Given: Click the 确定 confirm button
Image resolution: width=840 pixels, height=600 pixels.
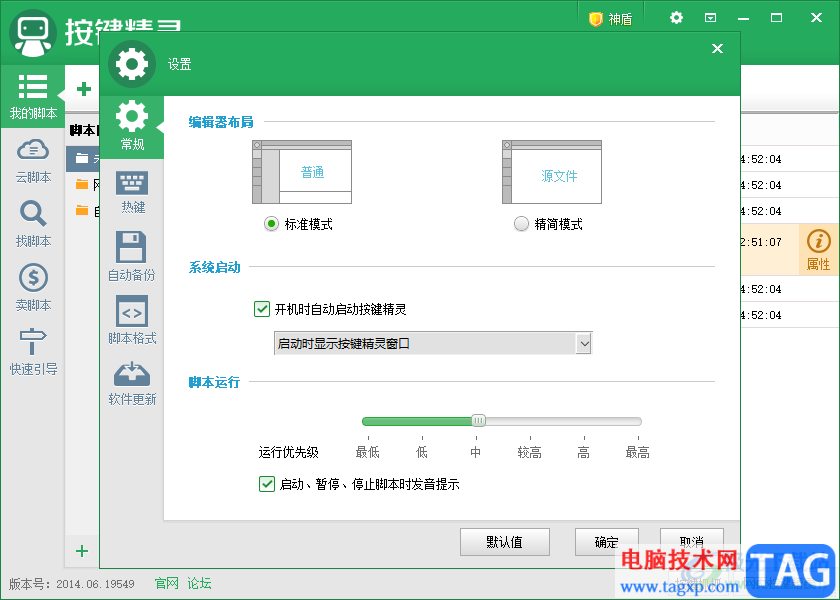Looking at the screenshot, I should point(606,542).
